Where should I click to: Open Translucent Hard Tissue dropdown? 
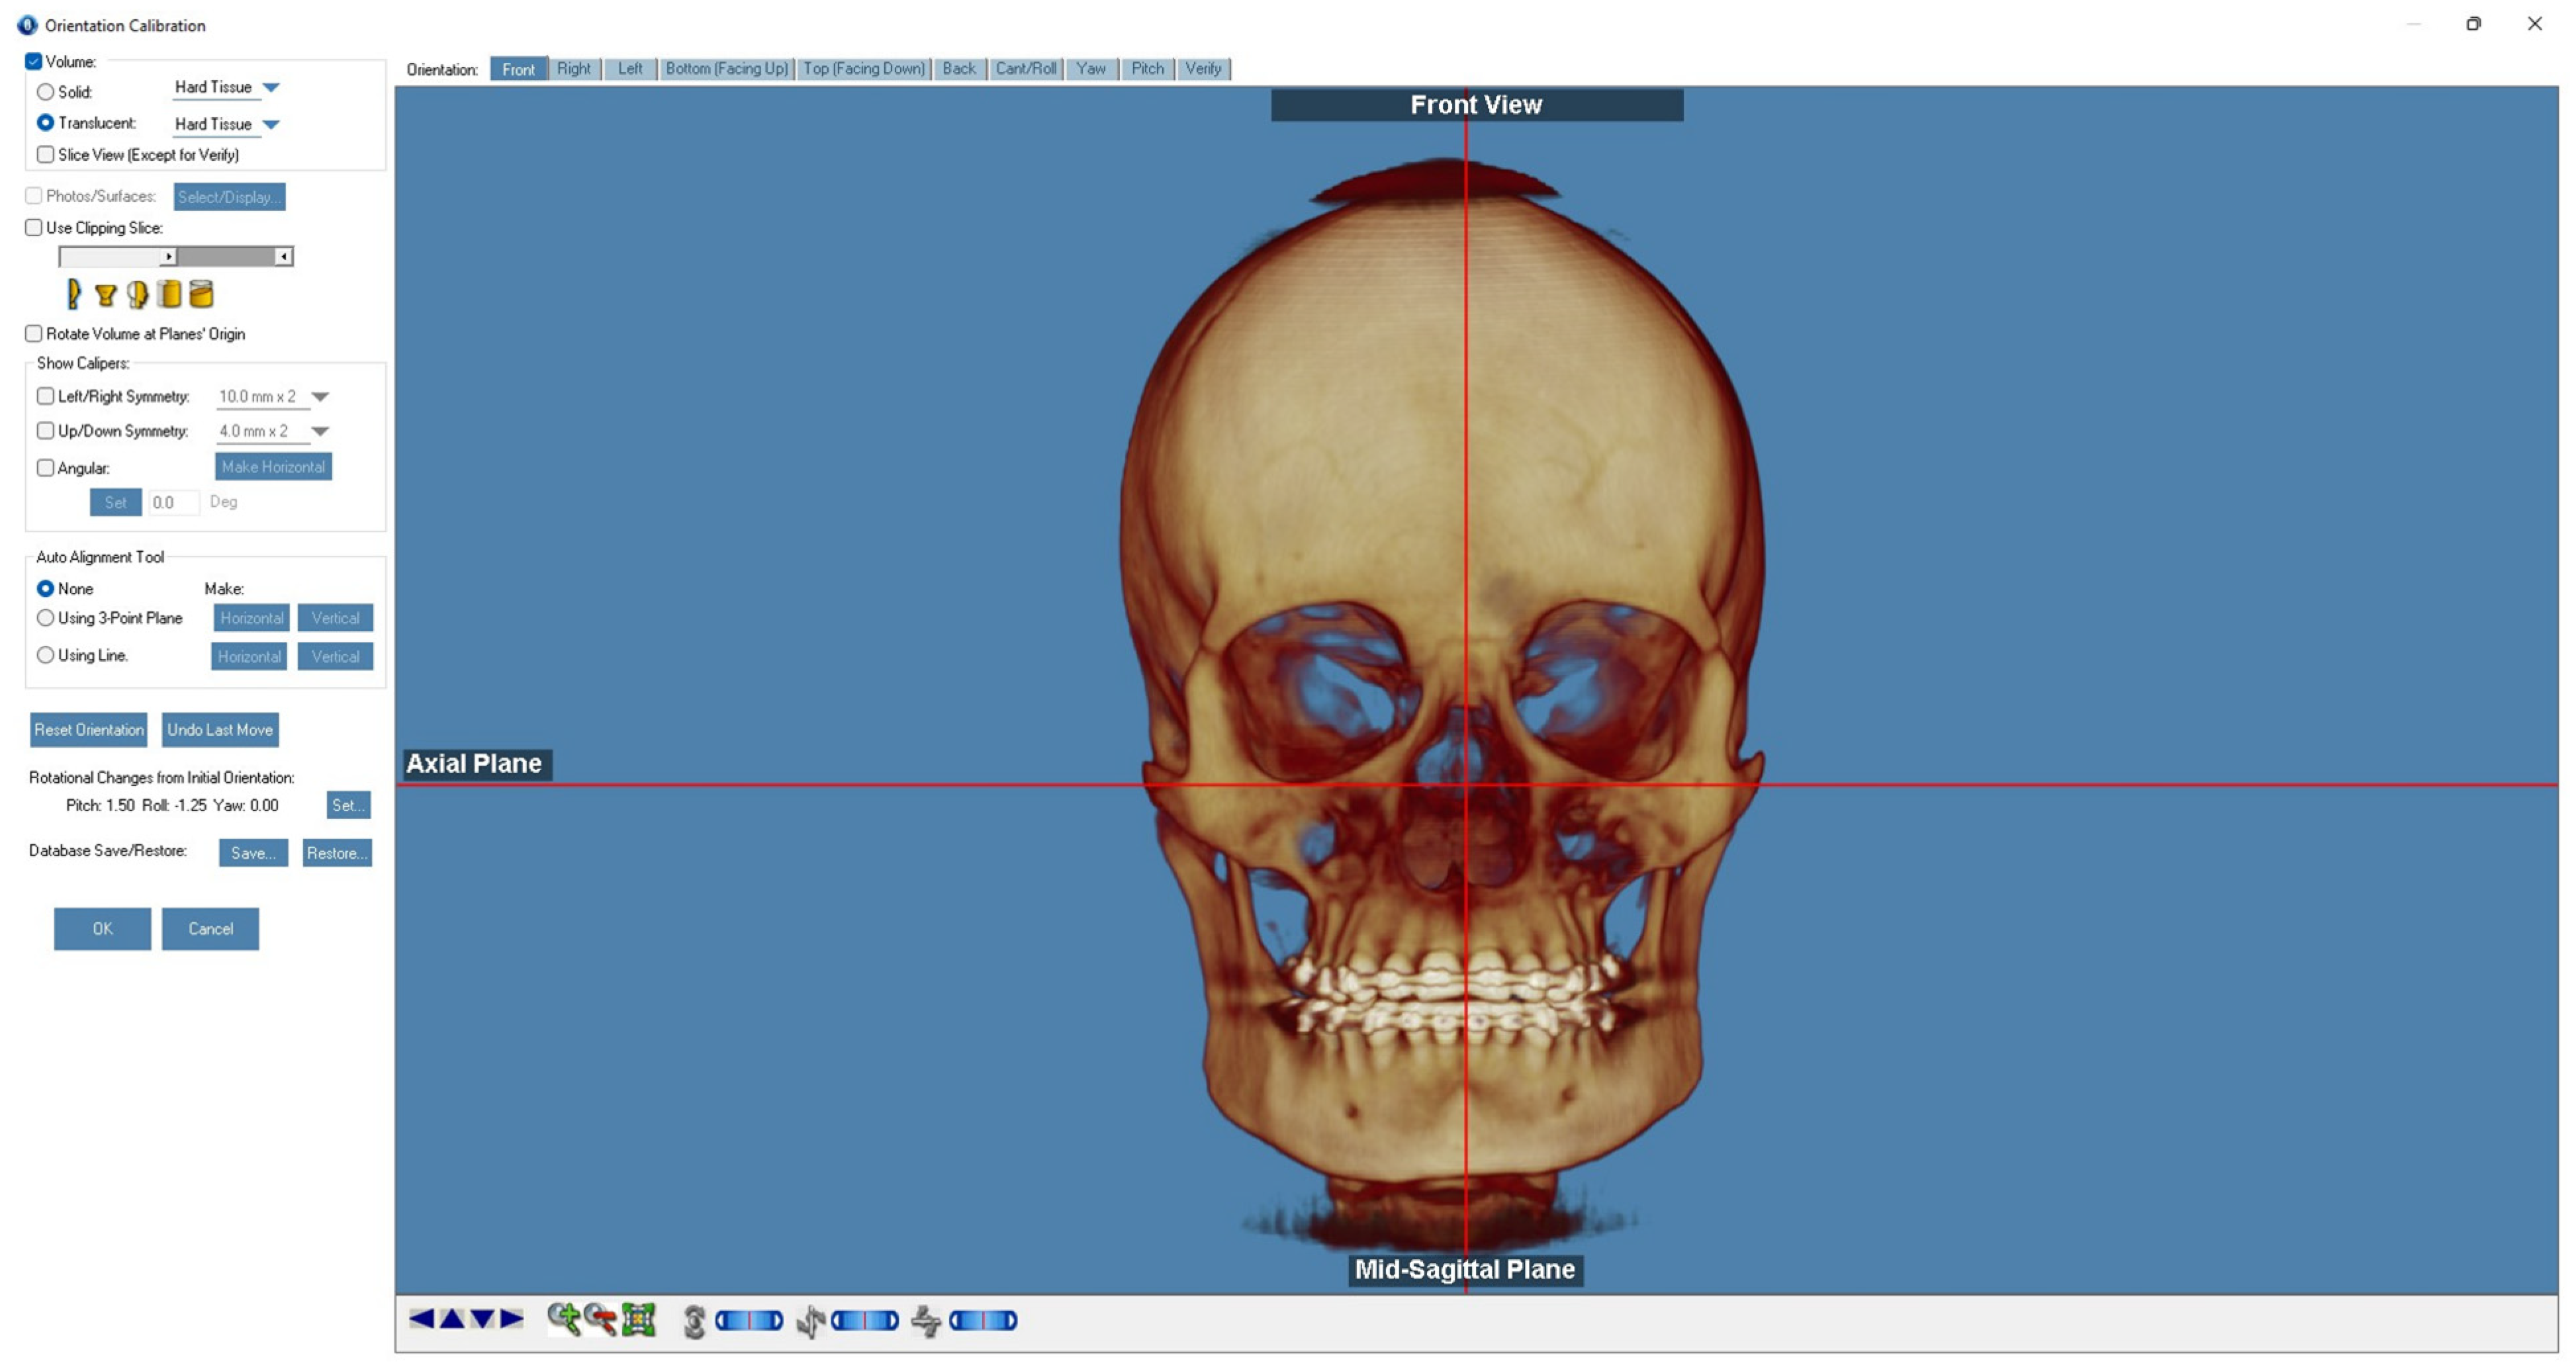pyautogui.click(x=270, y=125)
